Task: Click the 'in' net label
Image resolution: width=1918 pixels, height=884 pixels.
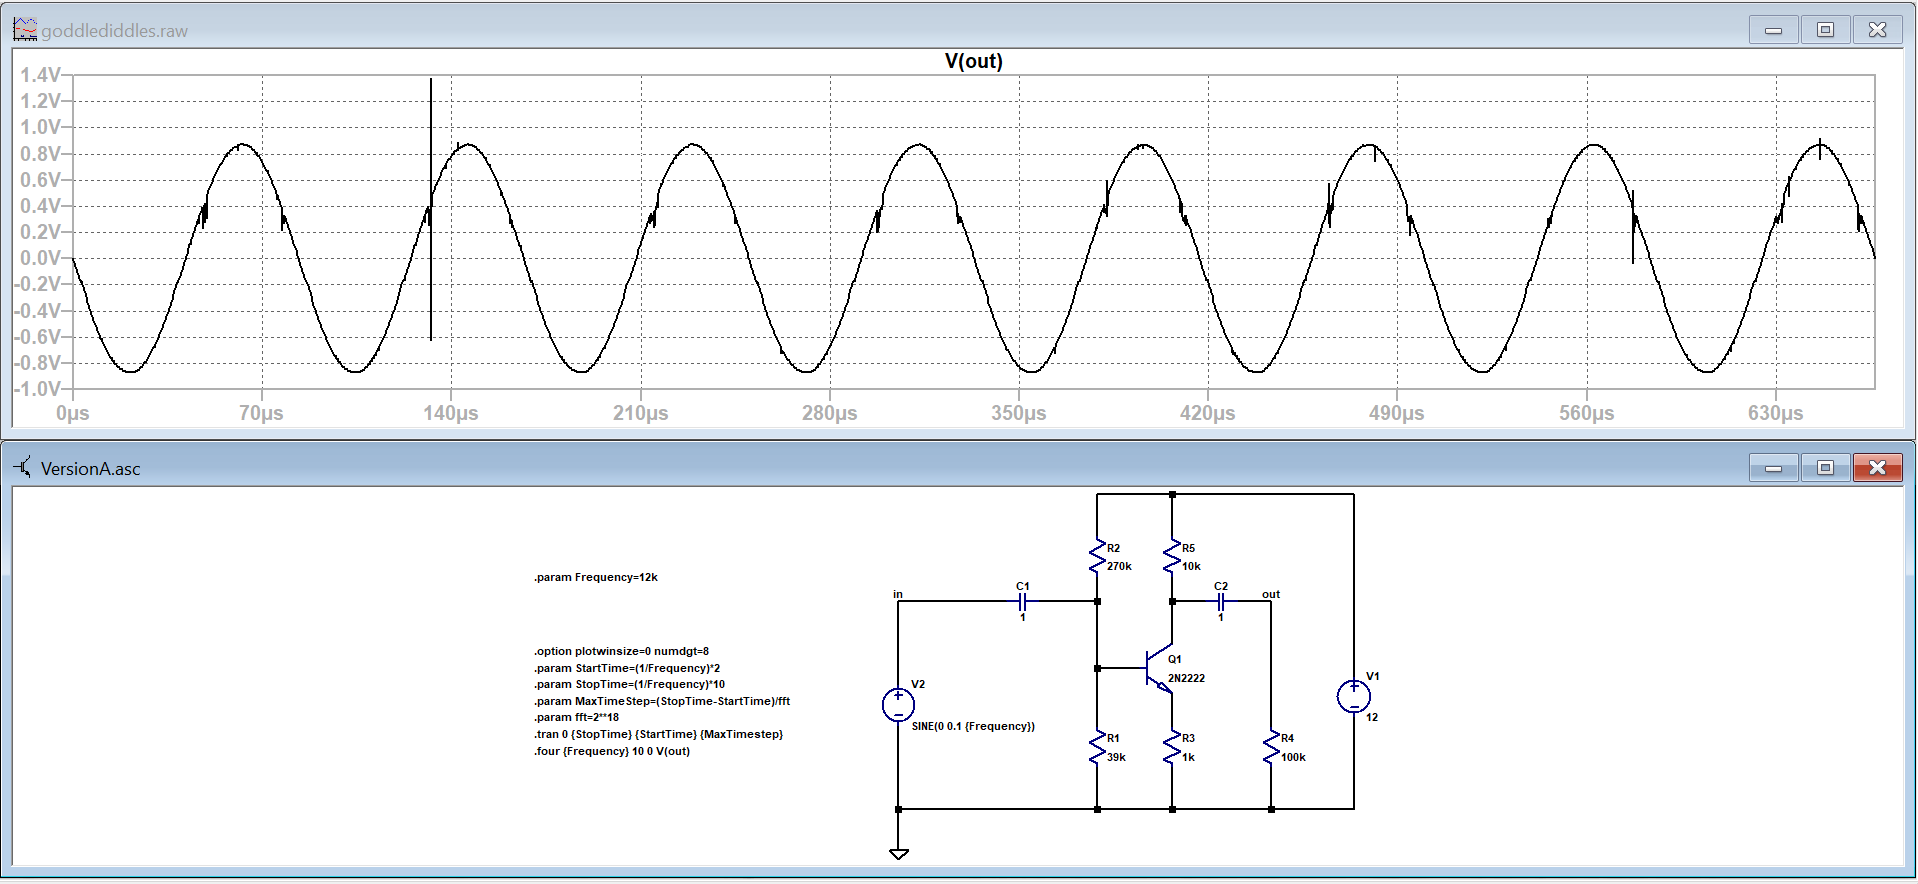Action: click(x=898, y=594)
